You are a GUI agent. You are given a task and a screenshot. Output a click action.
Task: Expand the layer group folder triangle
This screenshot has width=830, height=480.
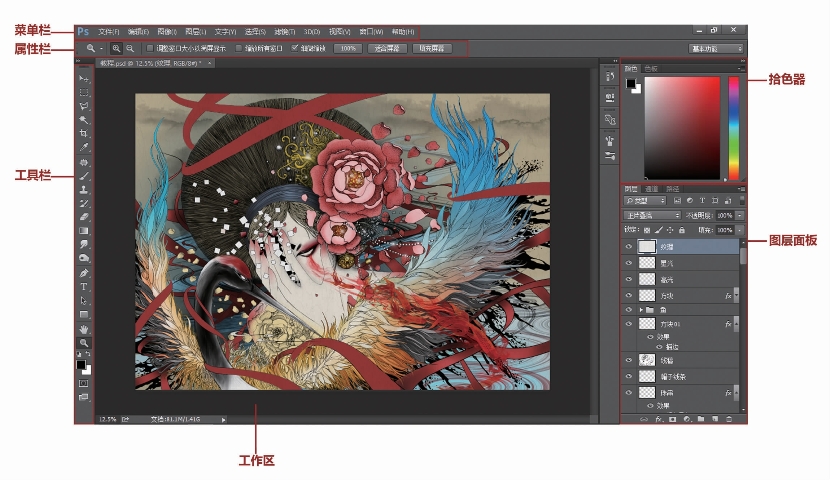641,310
